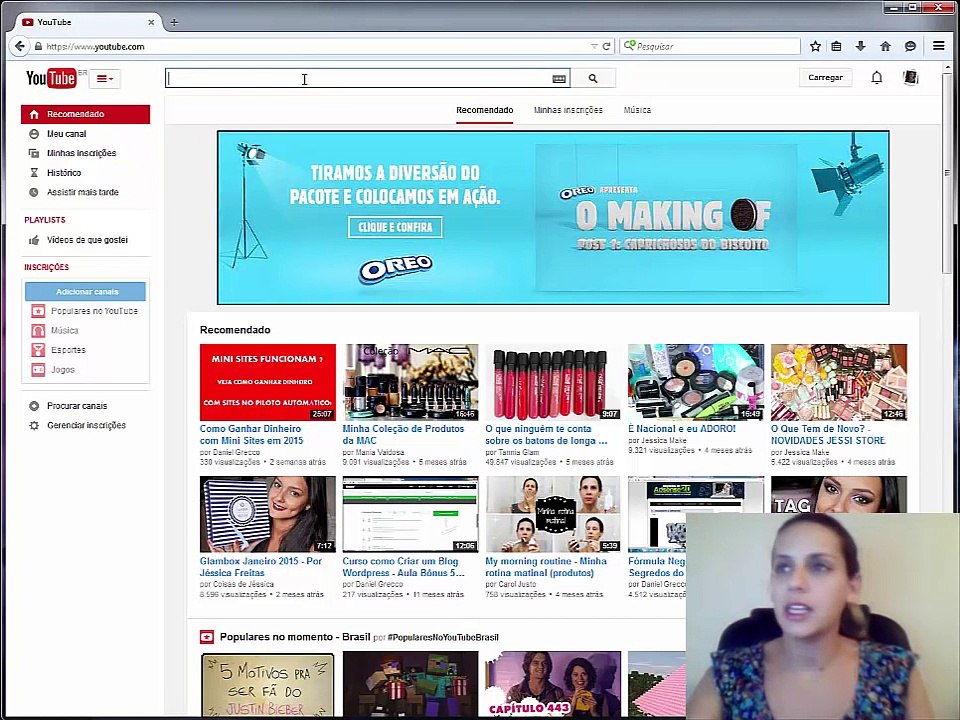The width and height of the screenshot is (960, 720).
Task: Select Recomendado in the sidebar
Action: 86,114
